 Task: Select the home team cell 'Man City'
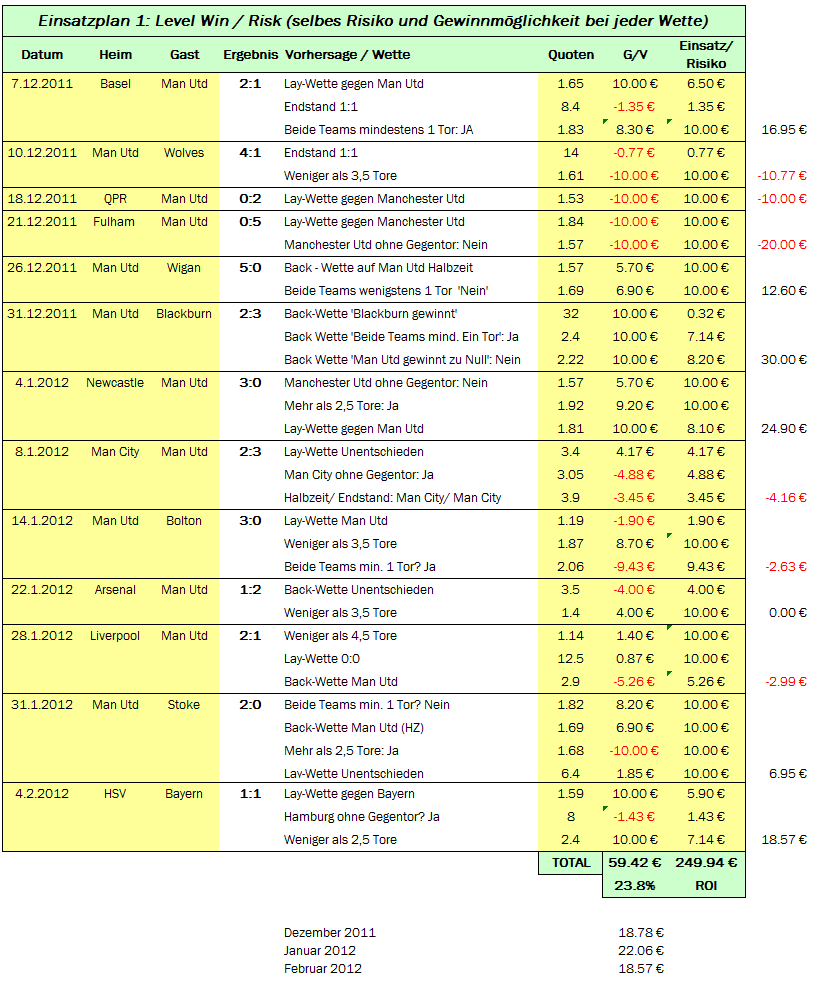pos(115,452)
